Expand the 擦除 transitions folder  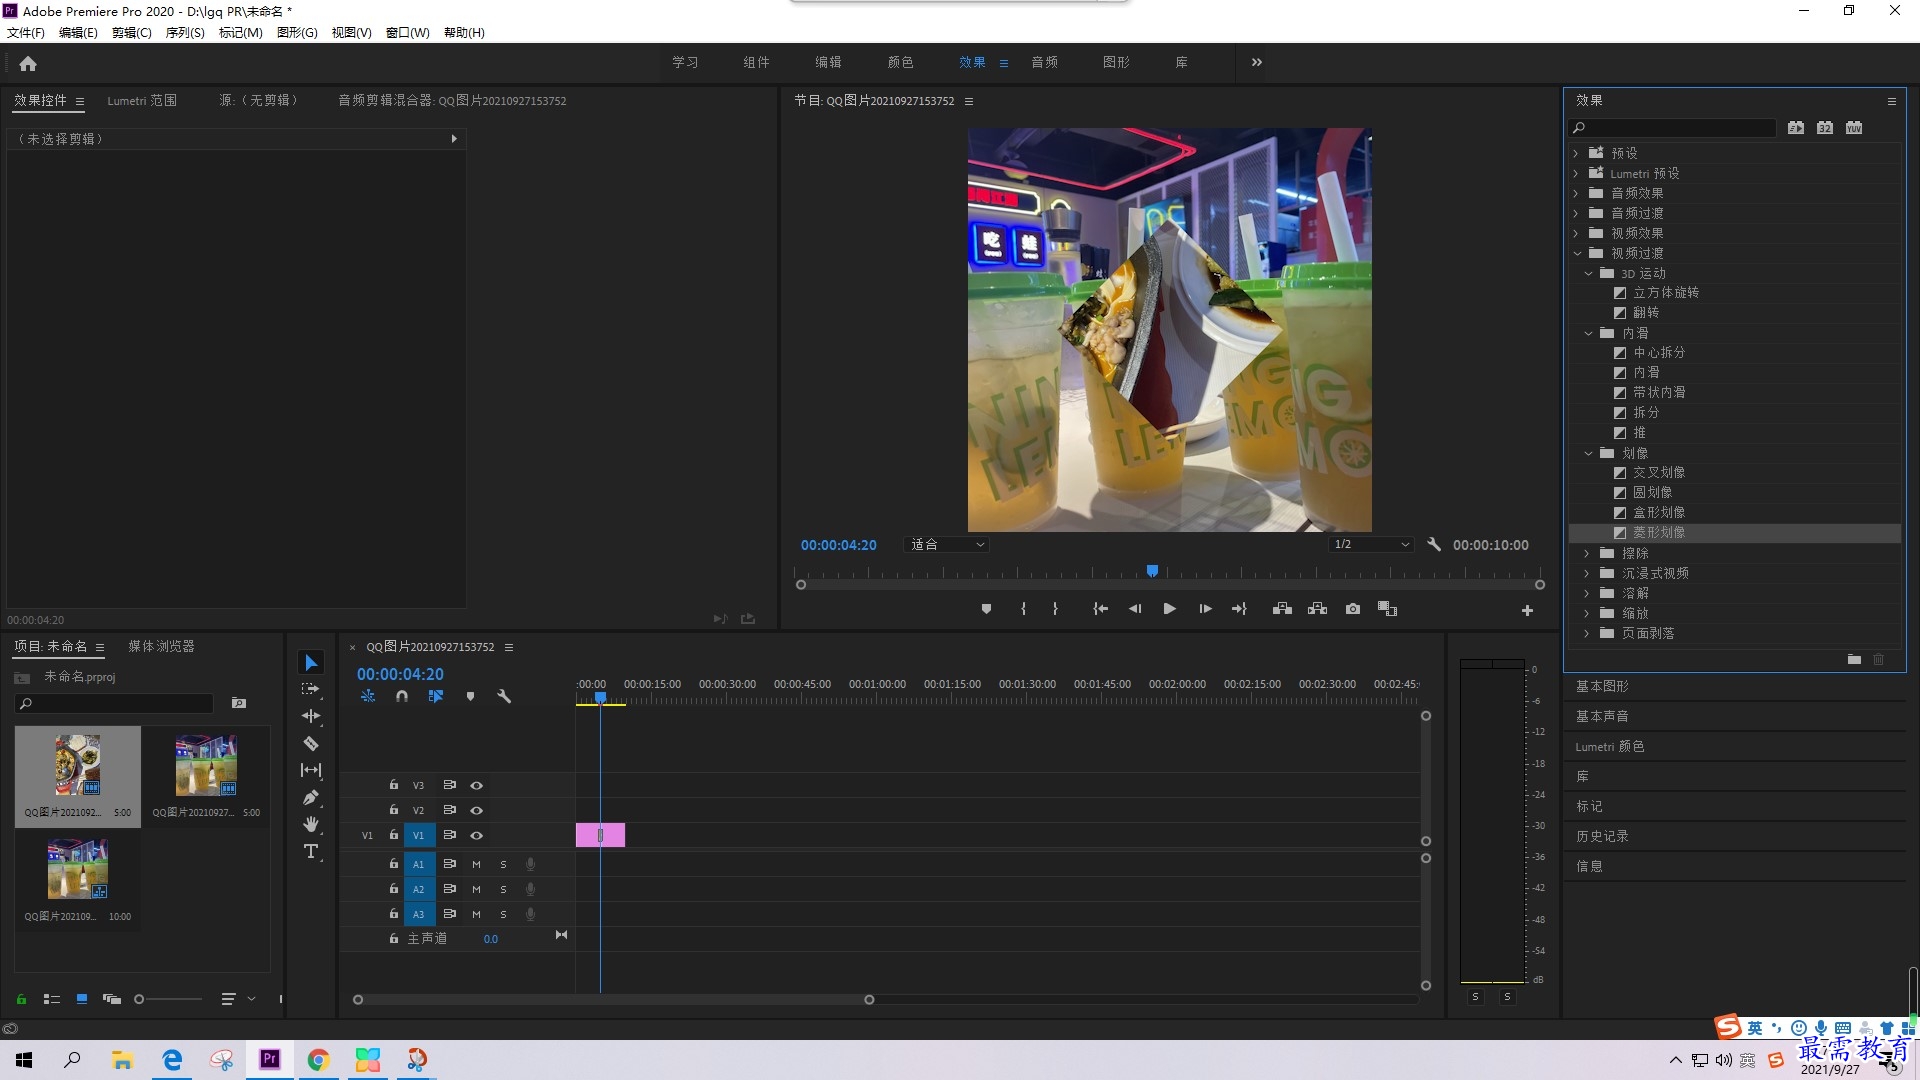point(1587,553)
